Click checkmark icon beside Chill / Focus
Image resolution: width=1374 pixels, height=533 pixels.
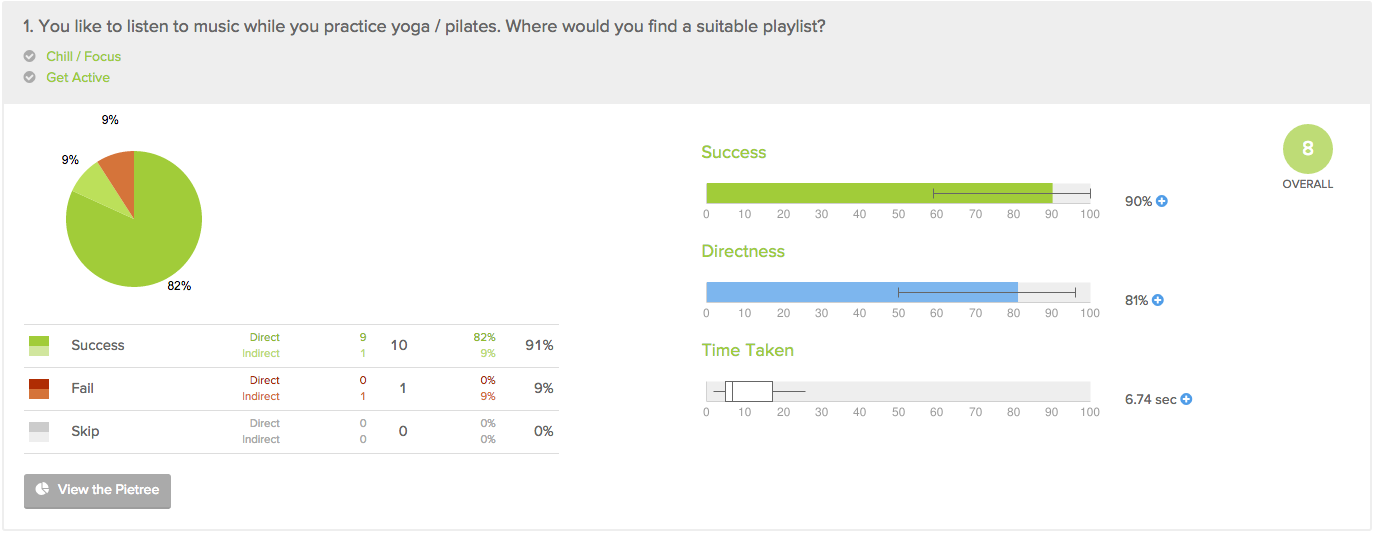tap(30, 56)
